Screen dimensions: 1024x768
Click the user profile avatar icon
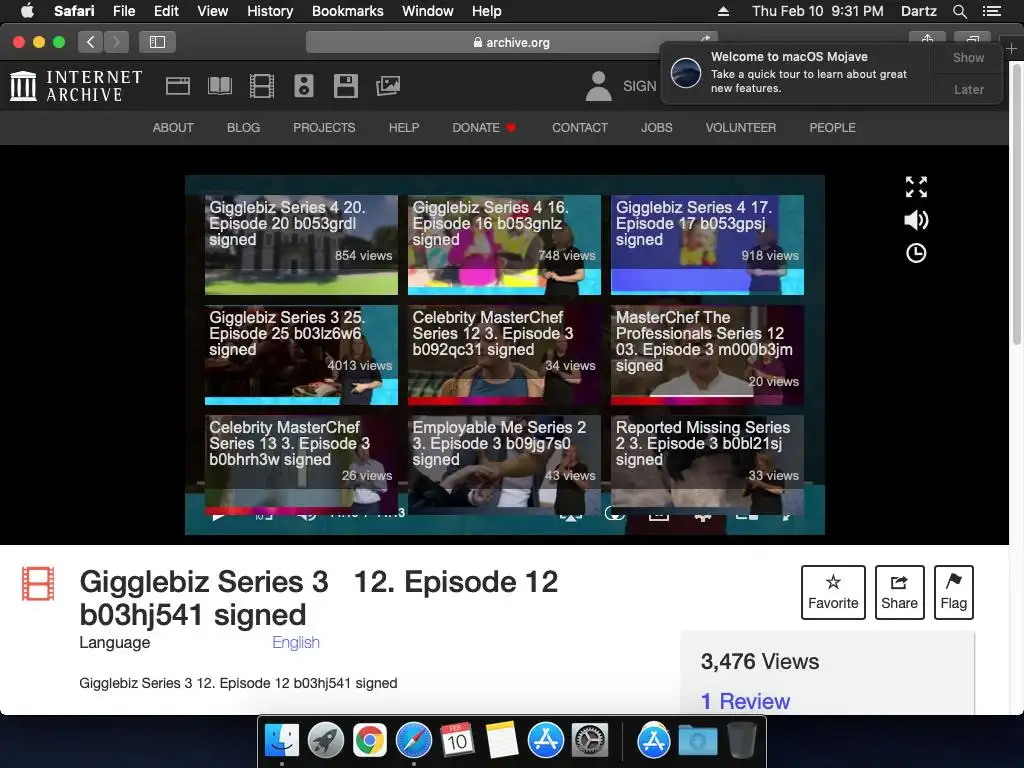click(598, 86)
